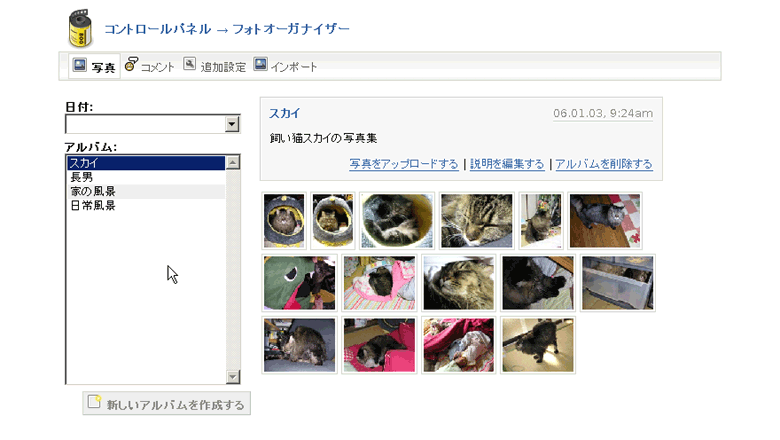Open the sleeping cat close-up thumbnail
The height and width of the screenshot is (440, 780).
[477, 221]
